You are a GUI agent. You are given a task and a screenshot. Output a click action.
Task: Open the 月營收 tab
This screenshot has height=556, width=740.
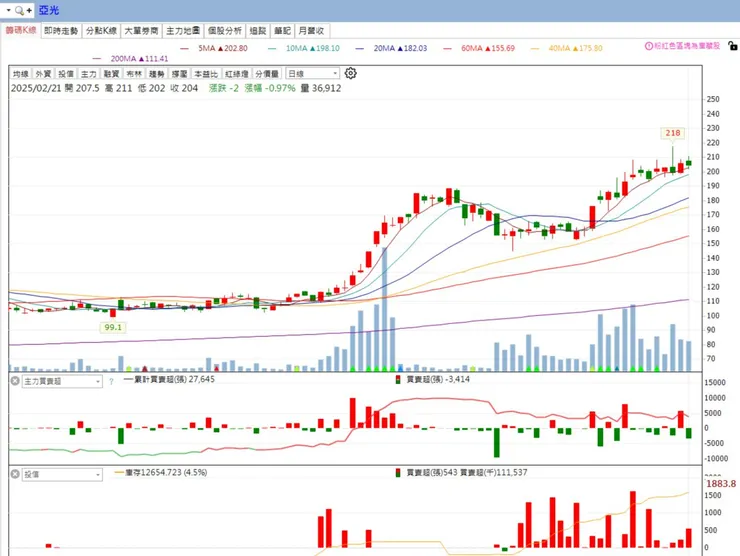pos(311,31)
